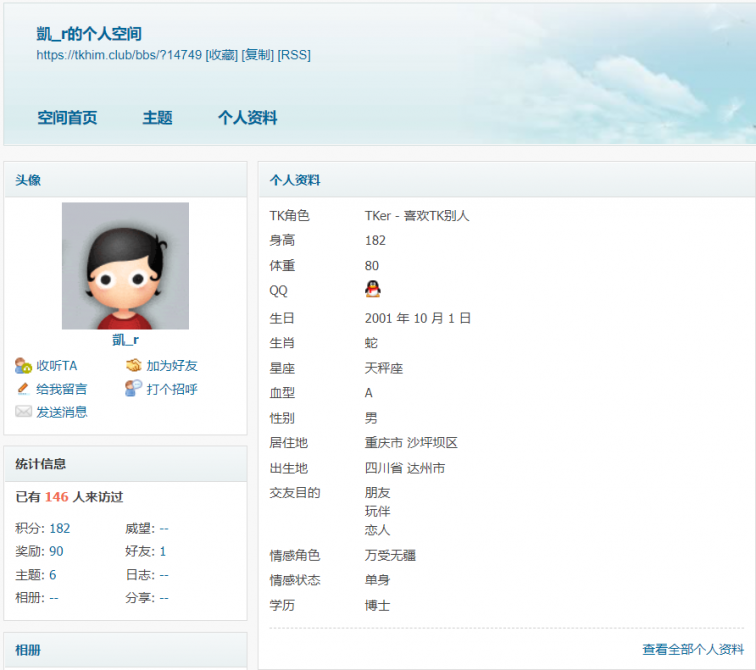Click the 积分 value 182
756x670 pixels.
[59, 528]
